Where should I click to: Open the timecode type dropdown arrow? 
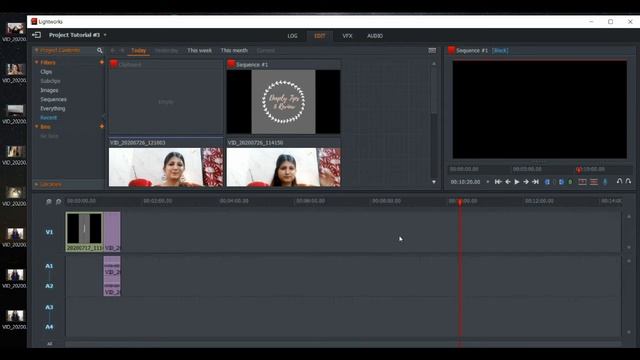[488, 182]
